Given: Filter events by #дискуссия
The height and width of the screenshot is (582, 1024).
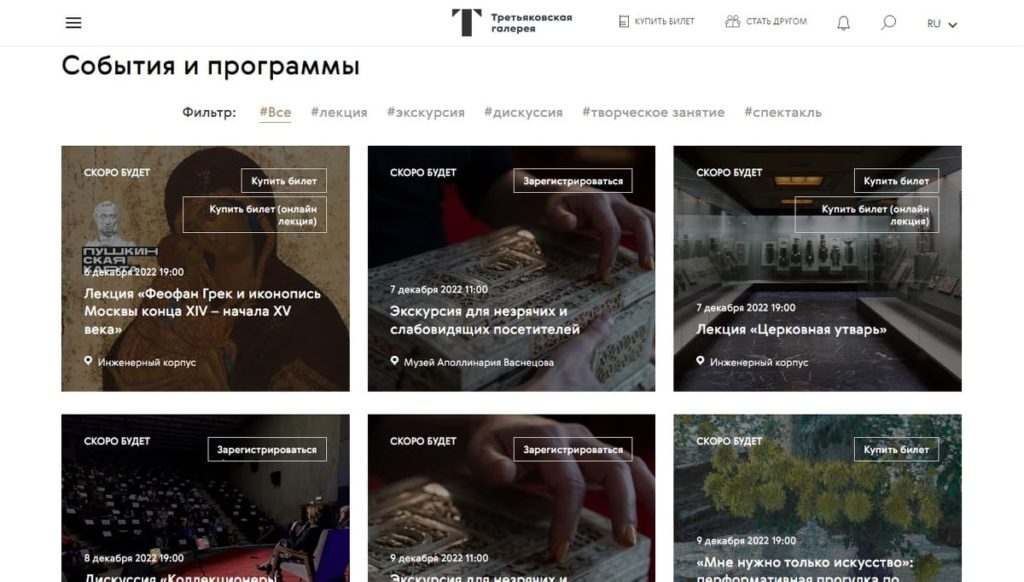Looking at the screenshot, I should pos(523,112).
